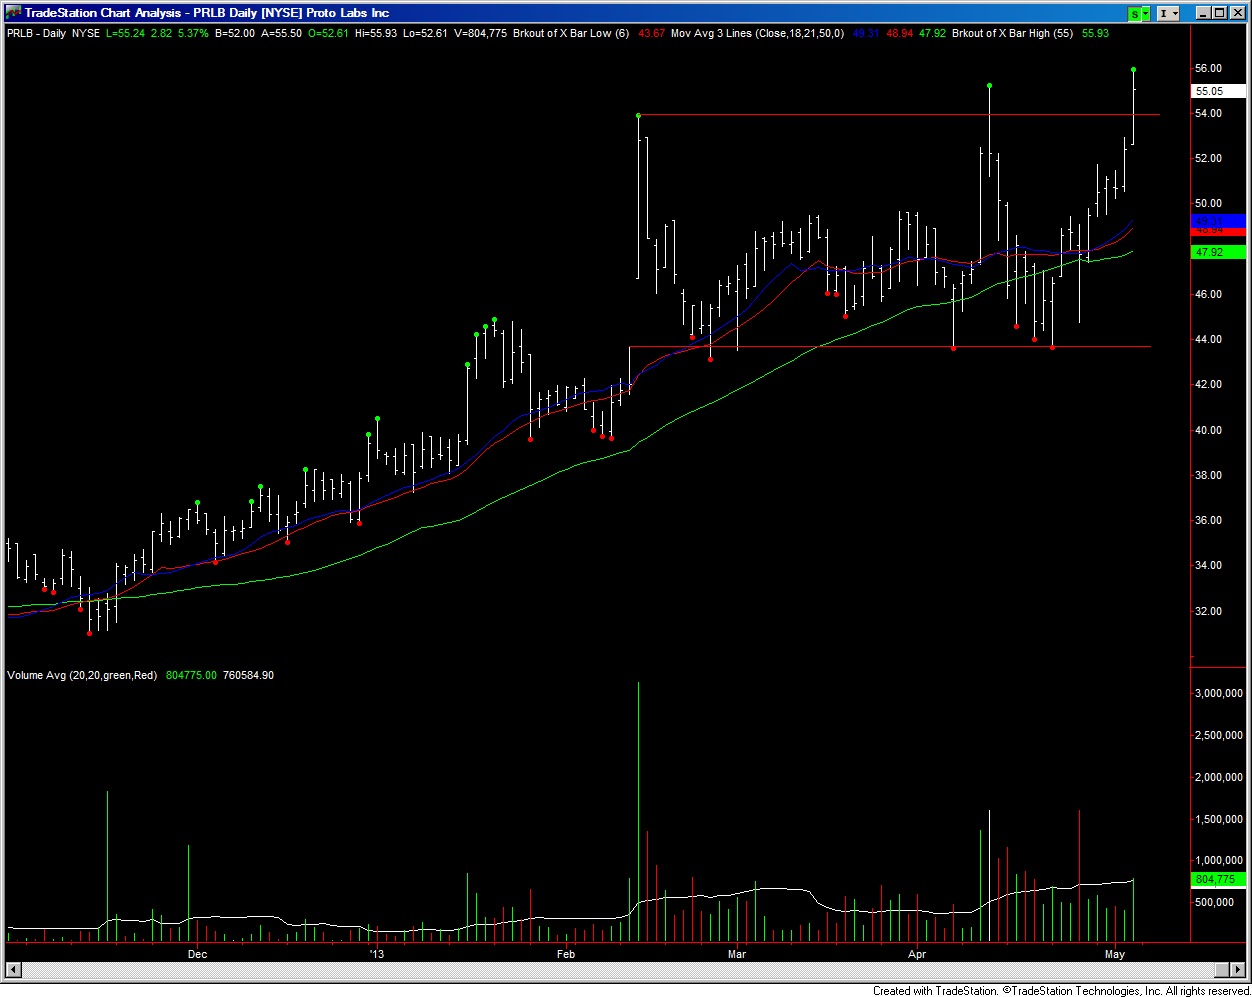Click the open value O=52.61
Image resolution: width=1252 pixels, height=997 pixels.
click(328, 33)
